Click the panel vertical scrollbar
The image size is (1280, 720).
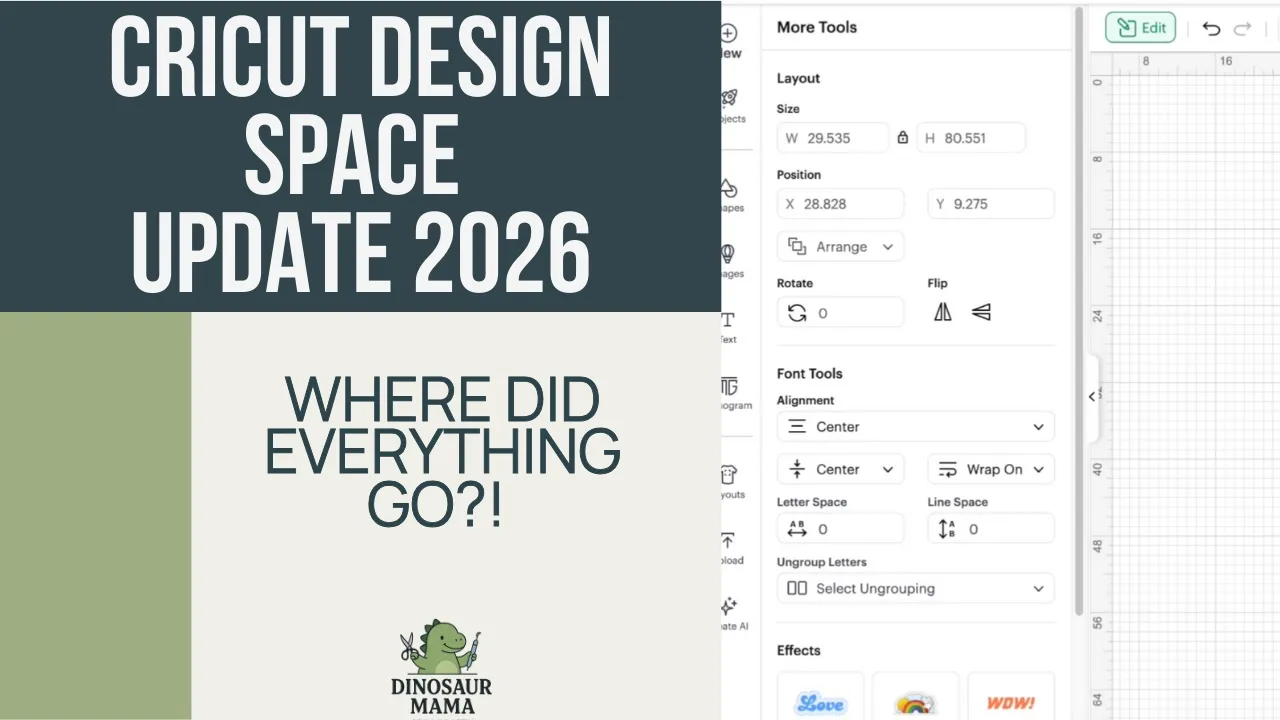tap(1078, 310)
